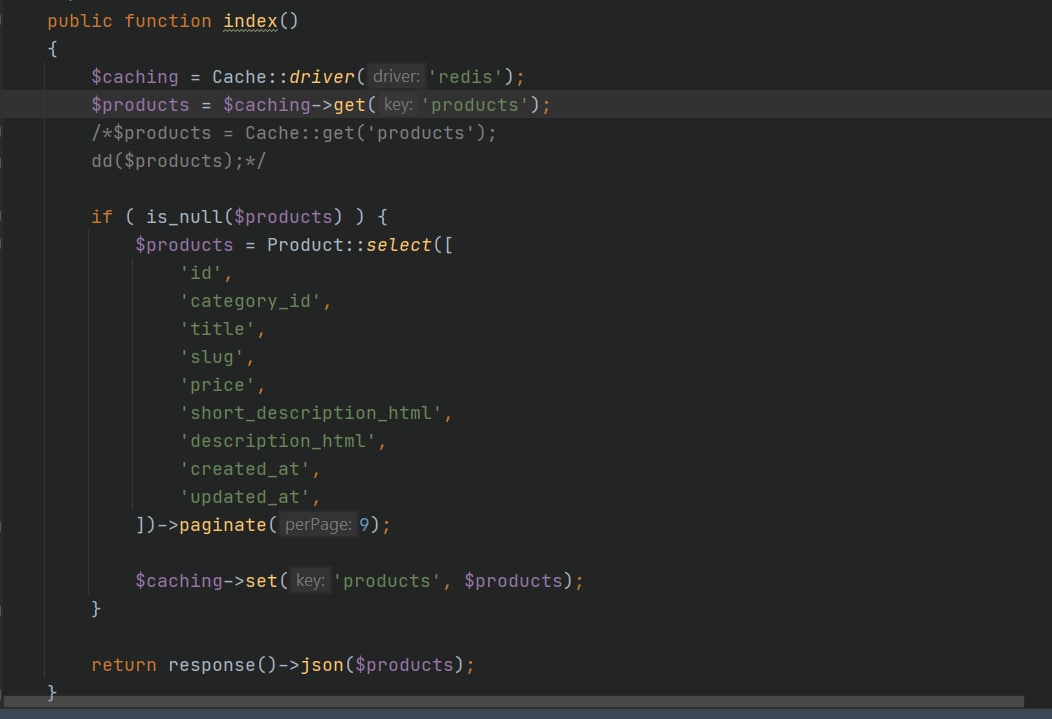Click the 'description_html' column string

point(278,442)
